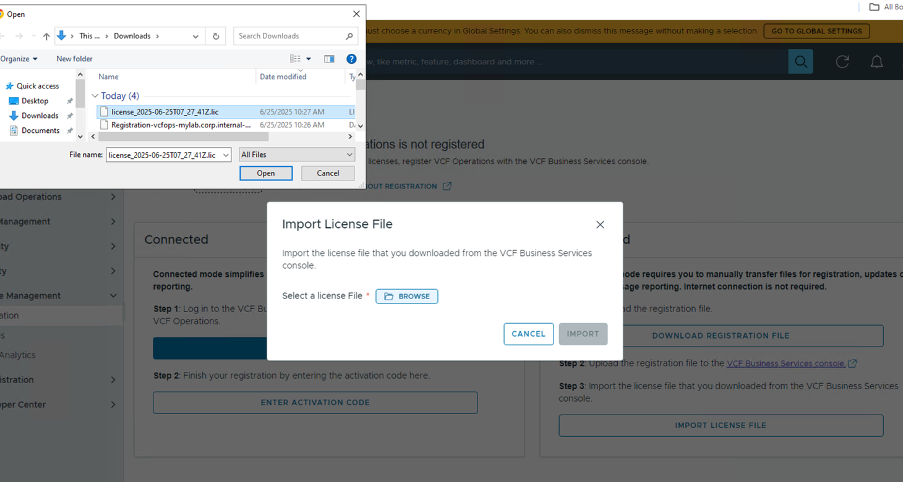Open the All Files type dropdown
904x482 pixels.
[297, 155]
